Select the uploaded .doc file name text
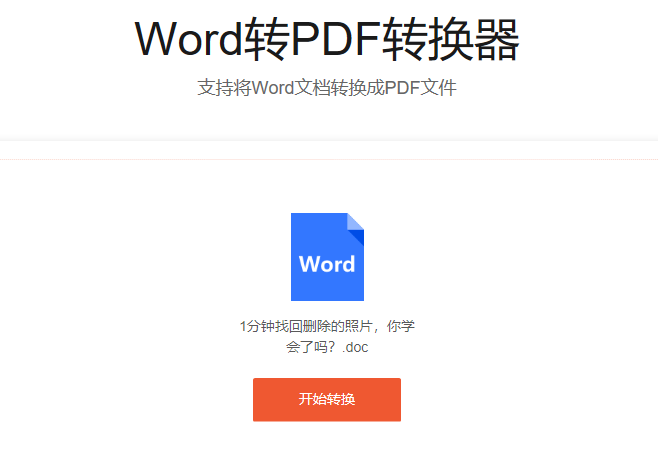 point(327,336)
